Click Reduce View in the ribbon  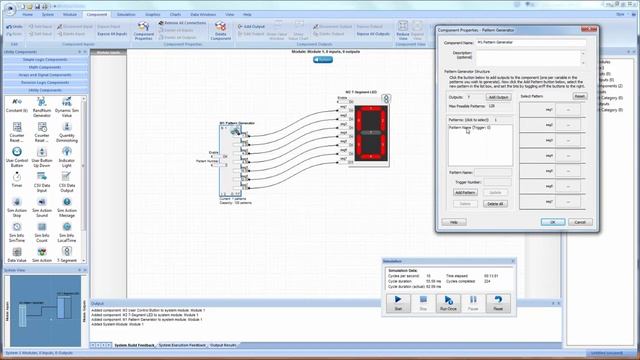click(403, 31)
